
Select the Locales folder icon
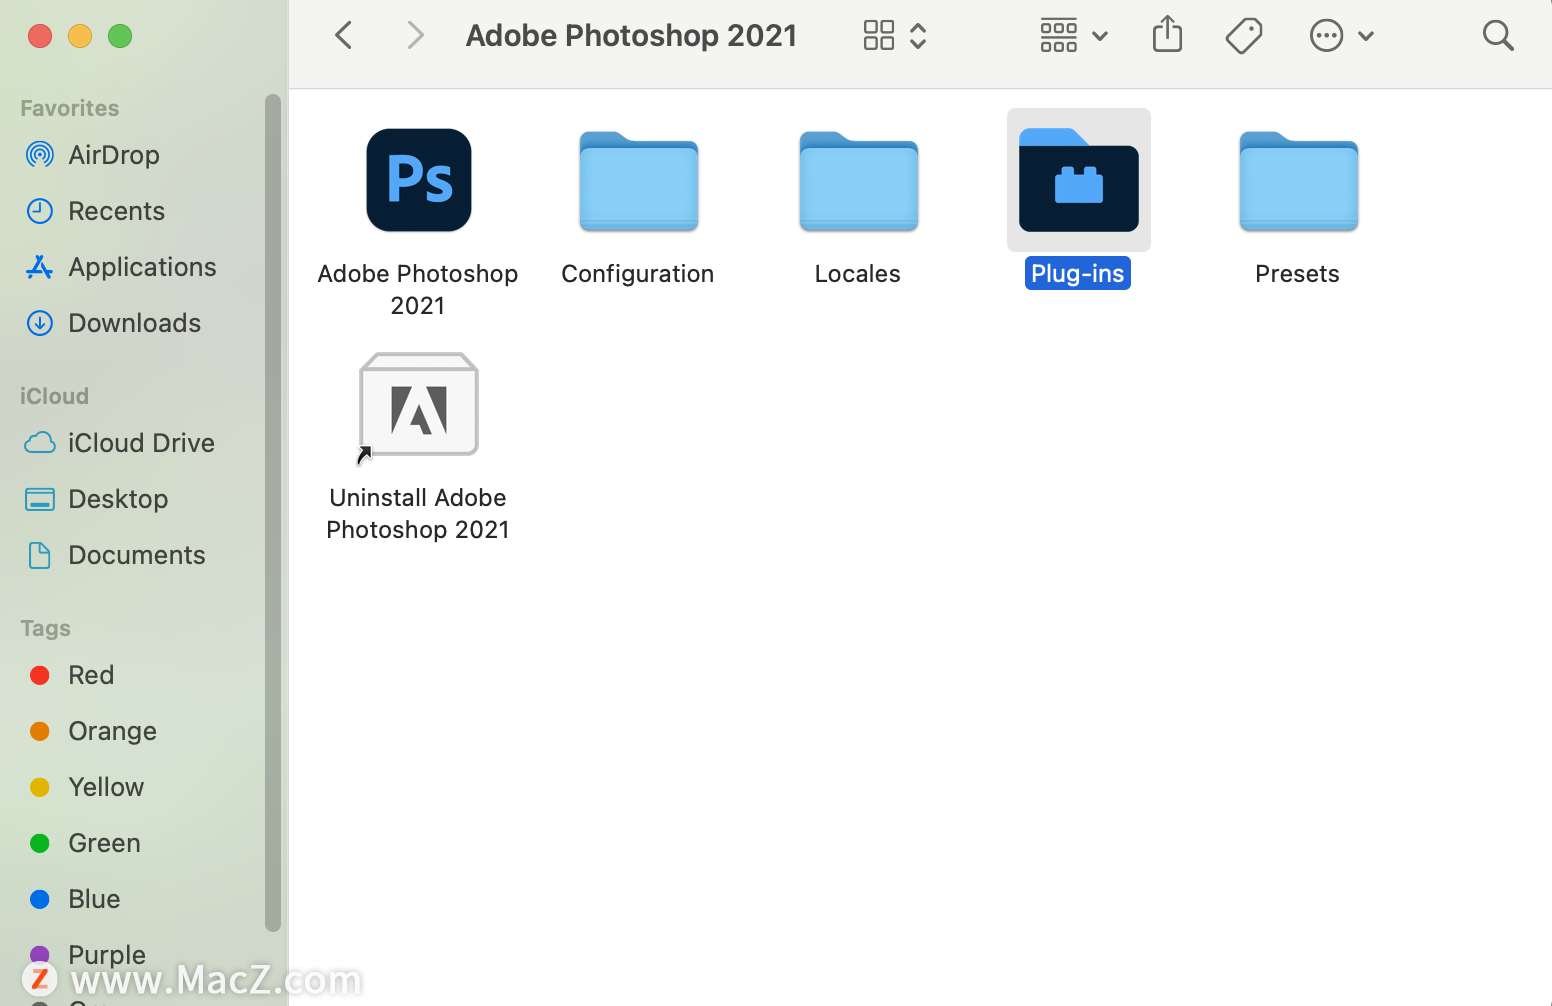click(x=859, y=181)
